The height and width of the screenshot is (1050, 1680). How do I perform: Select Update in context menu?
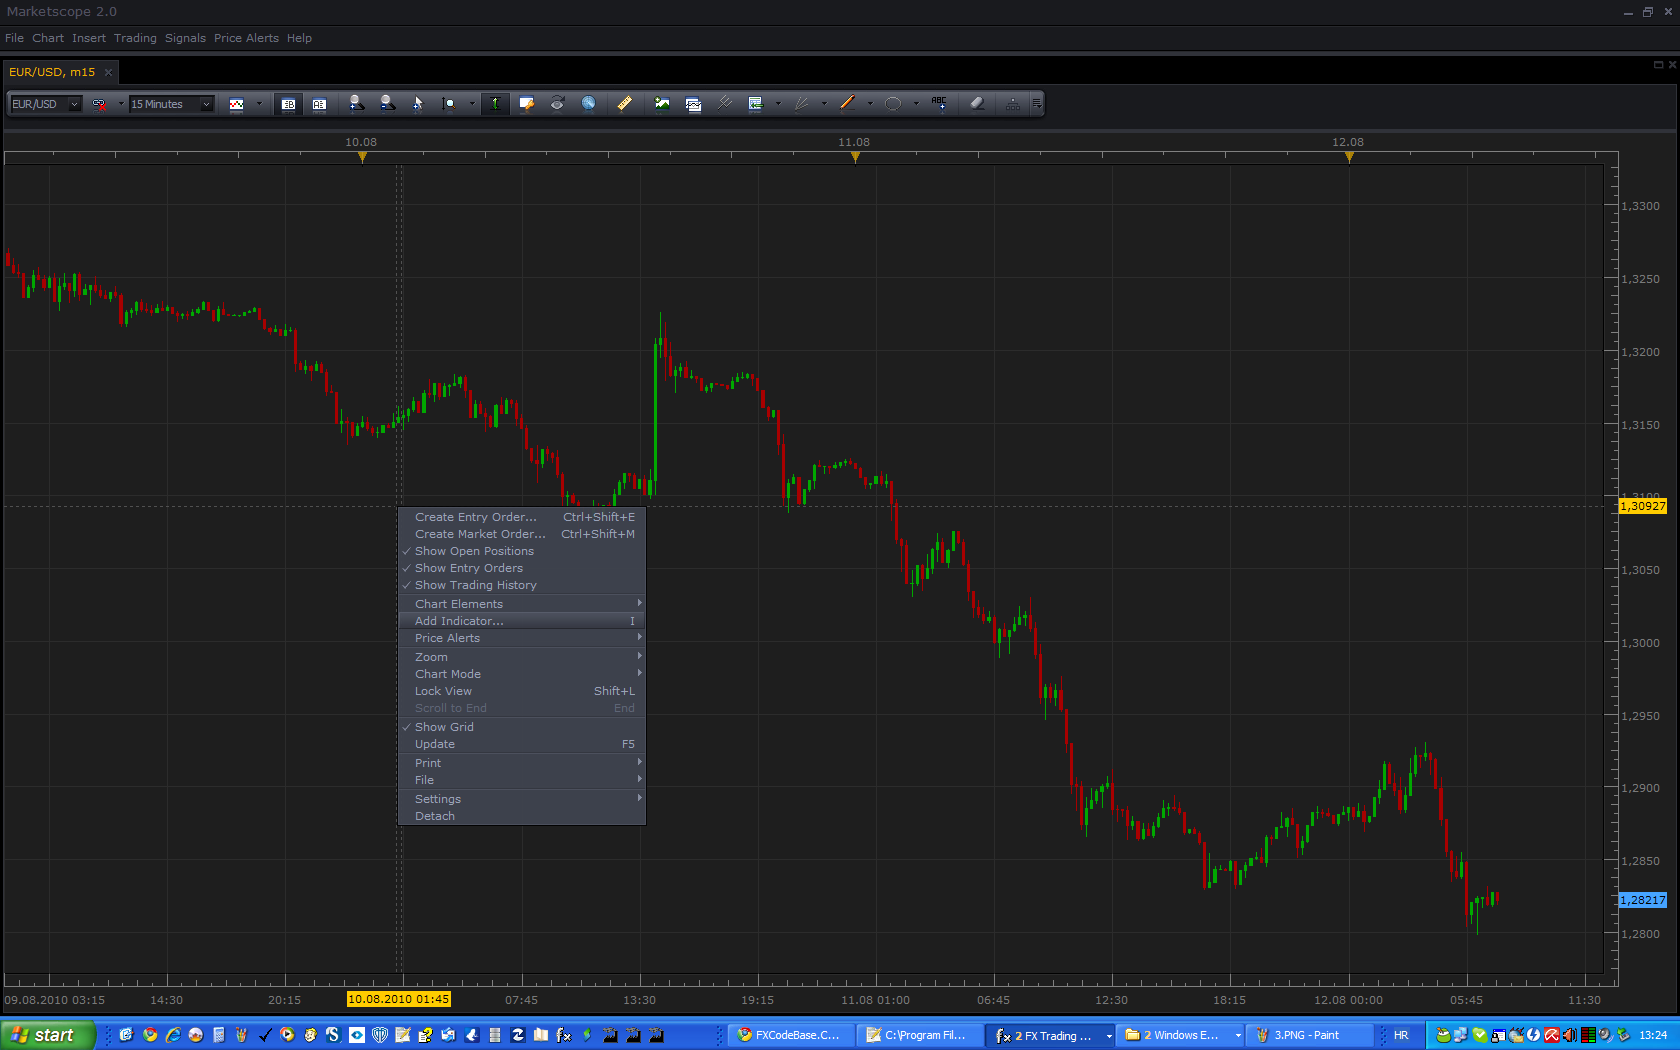522,744
